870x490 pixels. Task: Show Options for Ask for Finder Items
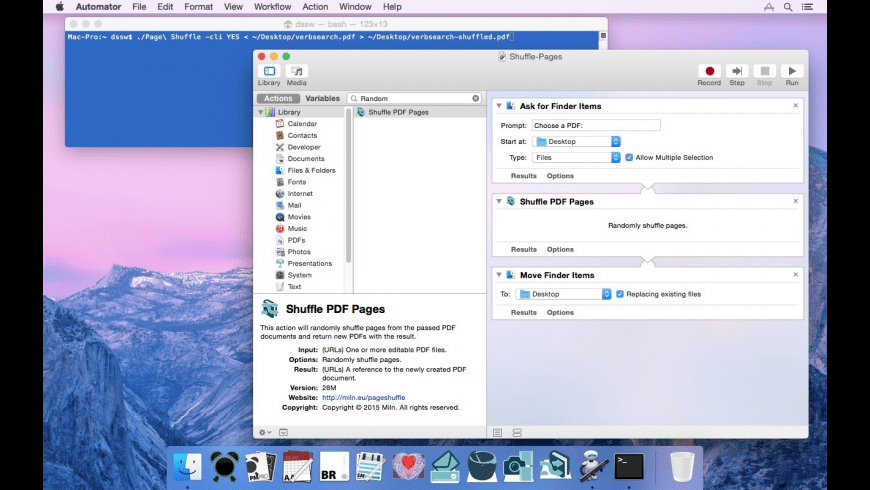[x=560, y=176]
